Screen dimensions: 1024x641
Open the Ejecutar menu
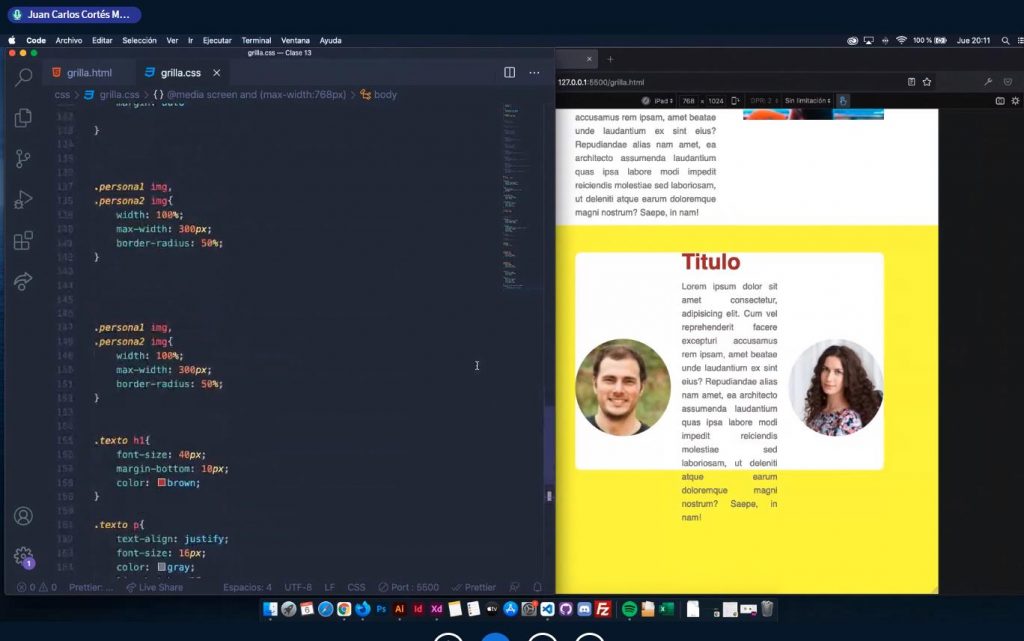(217, 40)
